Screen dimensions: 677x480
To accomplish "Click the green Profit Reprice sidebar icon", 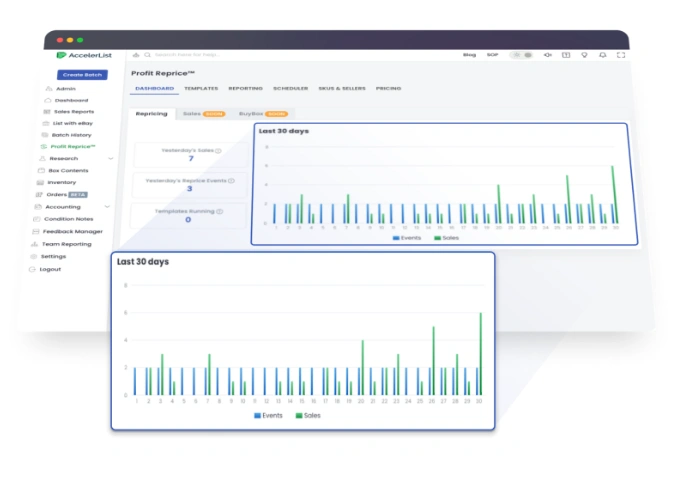I will click(44, 147).
